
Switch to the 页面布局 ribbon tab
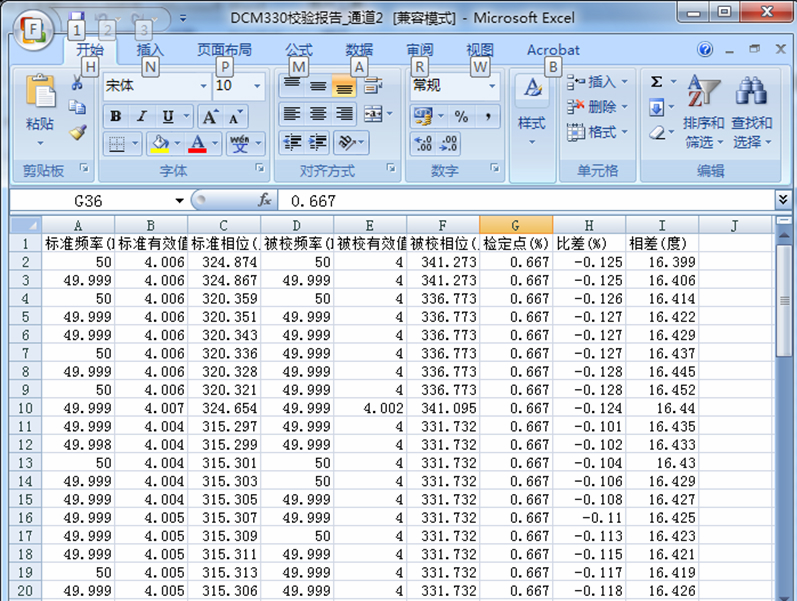pos(224,50)
